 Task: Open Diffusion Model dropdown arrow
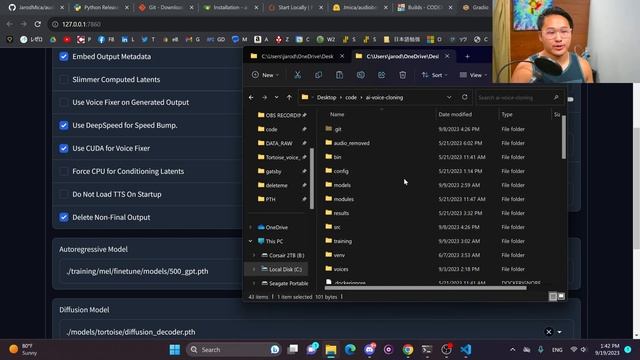point(560,332)
